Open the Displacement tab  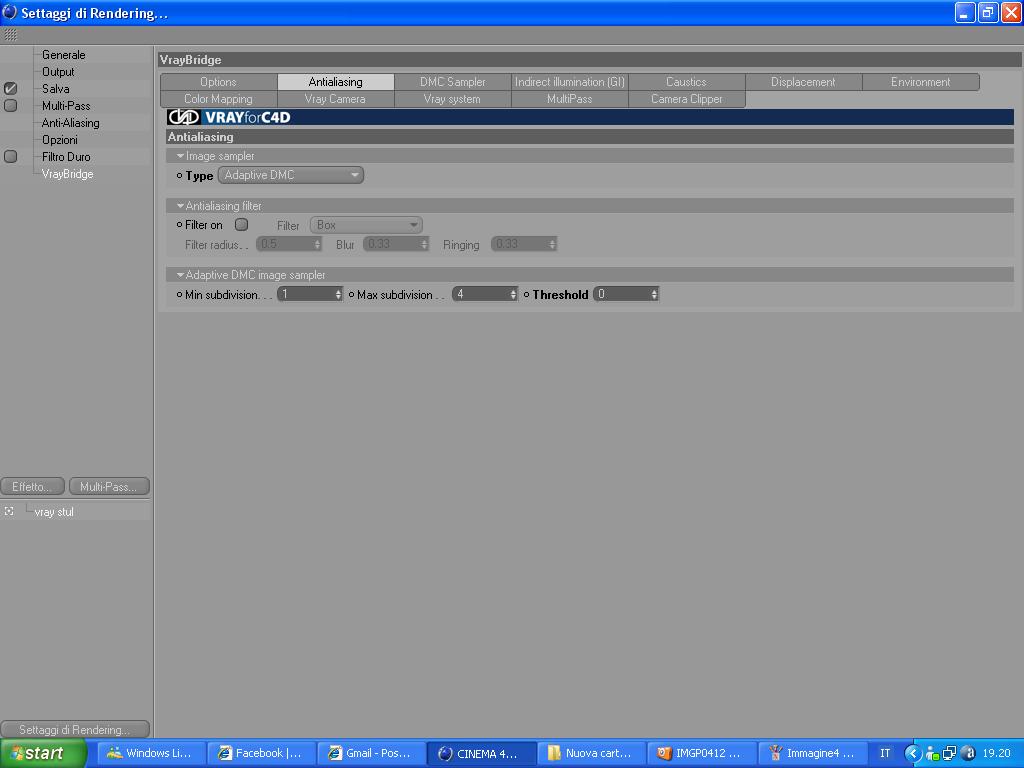pyautogui.click(x=803, y=82)
